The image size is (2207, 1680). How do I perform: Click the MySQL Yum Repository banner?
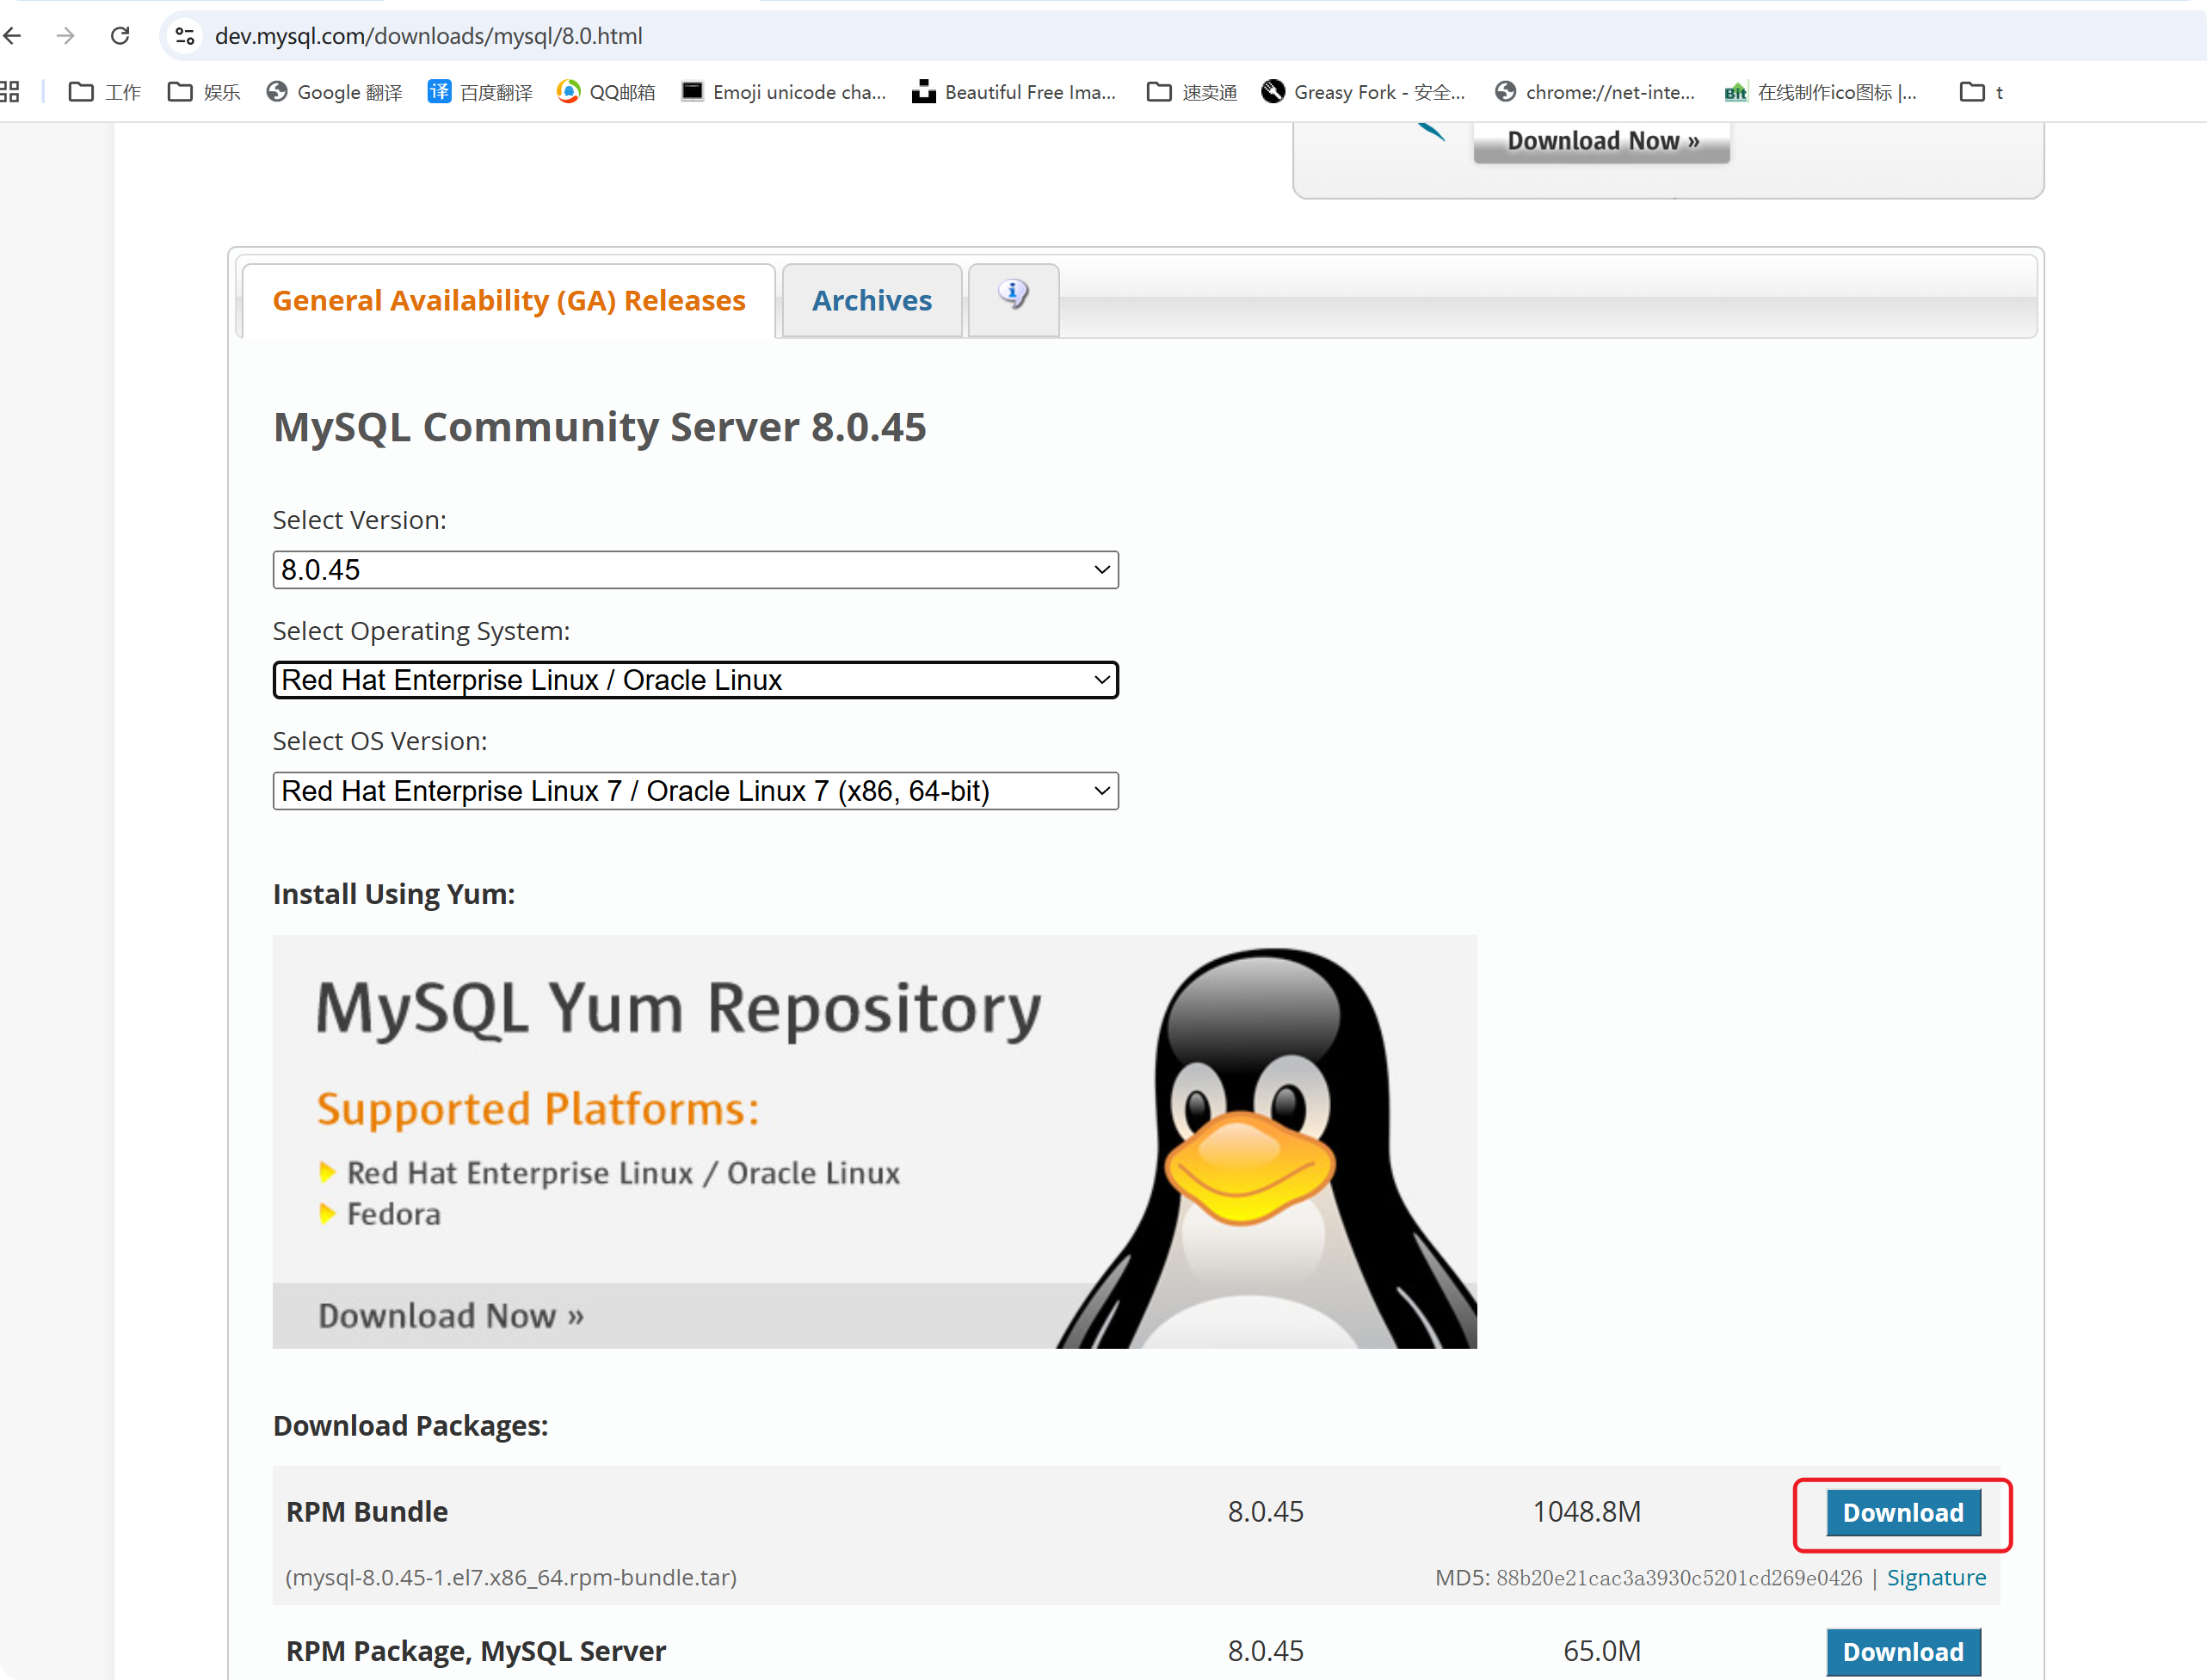point(873,1141)
